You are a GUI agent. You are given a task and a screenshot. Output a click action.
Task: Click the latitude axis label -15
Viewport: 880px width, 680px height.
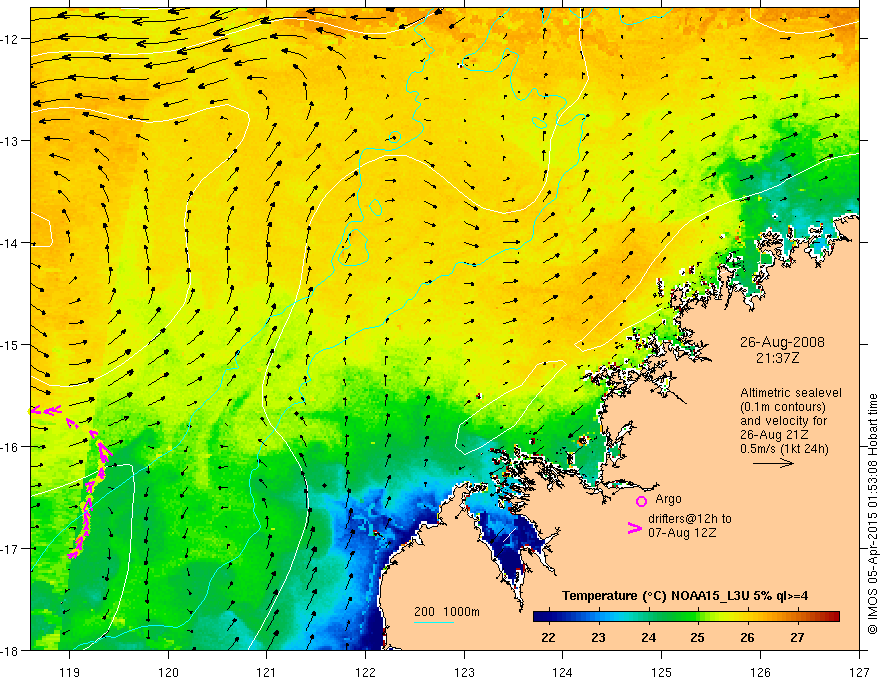pos(11,344)
